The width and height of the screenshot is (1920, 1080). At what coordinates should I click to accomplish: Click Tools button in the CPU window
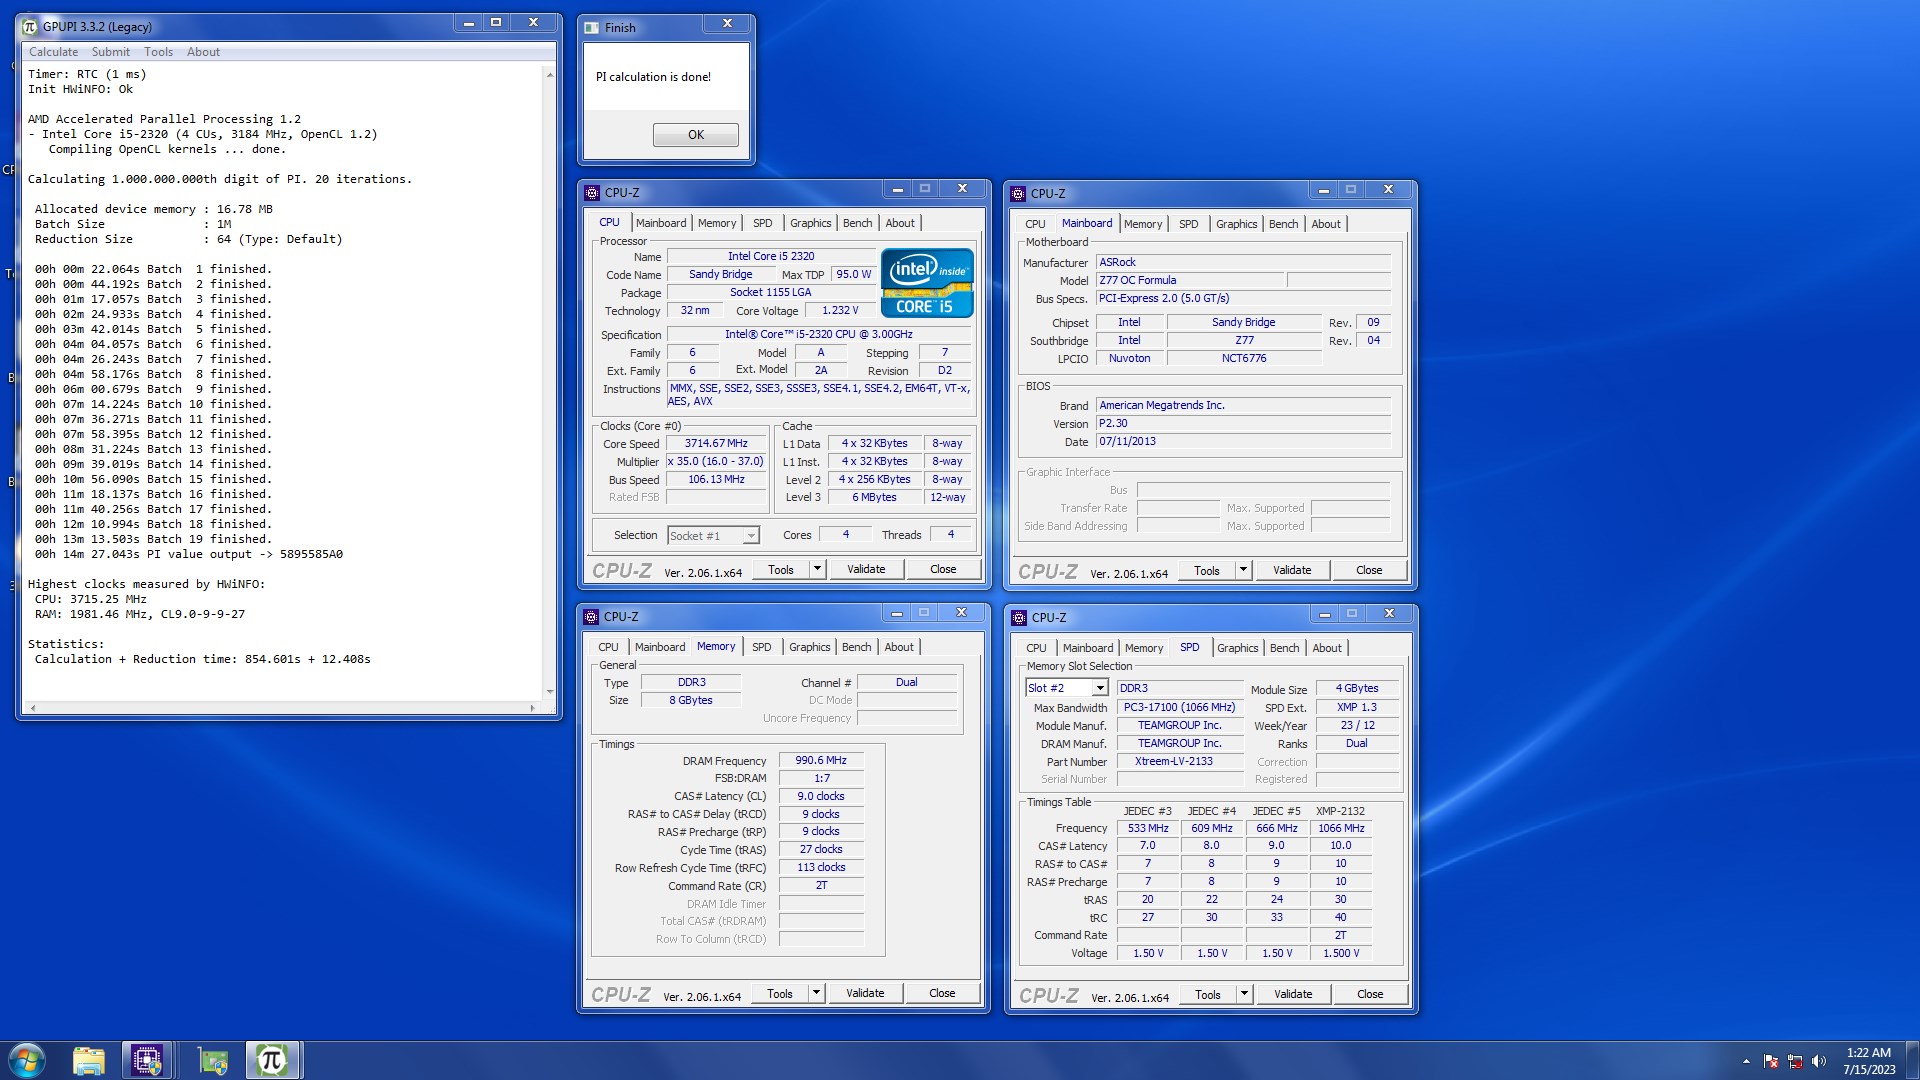781,569
